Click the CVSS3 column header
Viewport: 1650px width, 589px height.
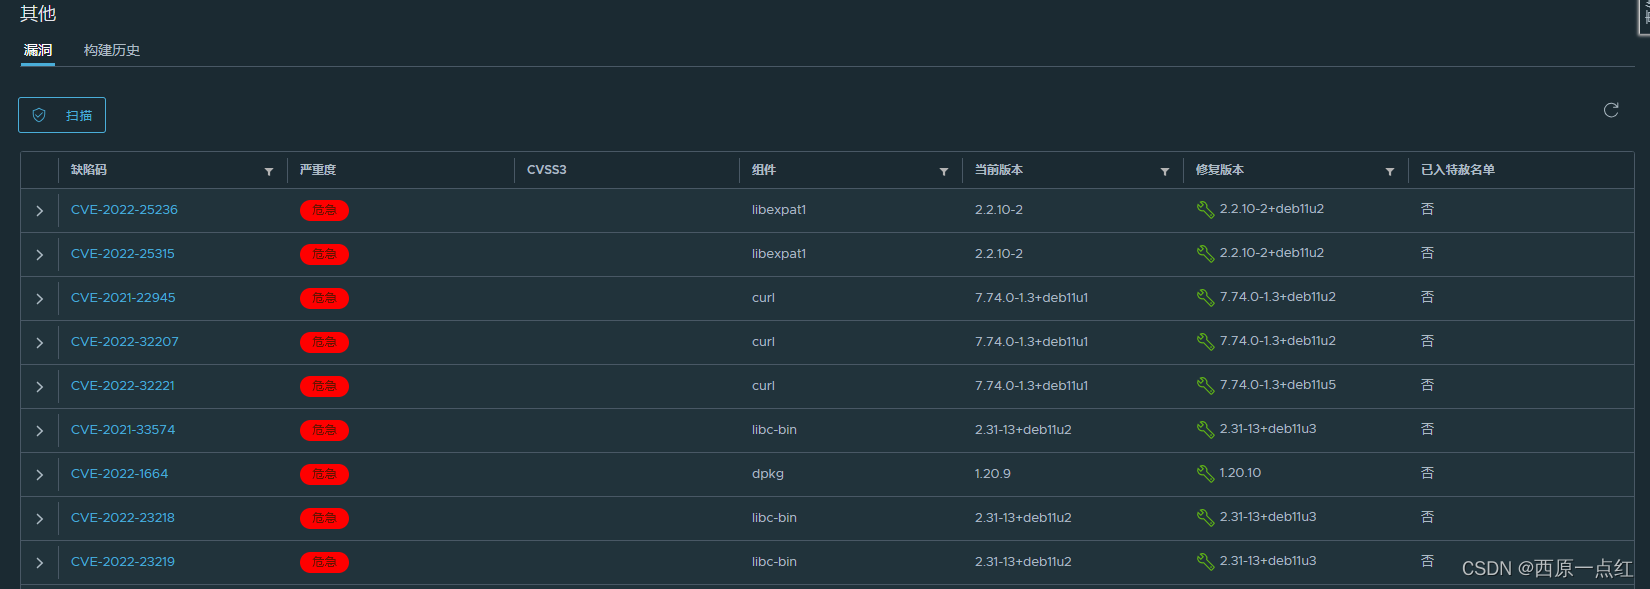point(547,170)
